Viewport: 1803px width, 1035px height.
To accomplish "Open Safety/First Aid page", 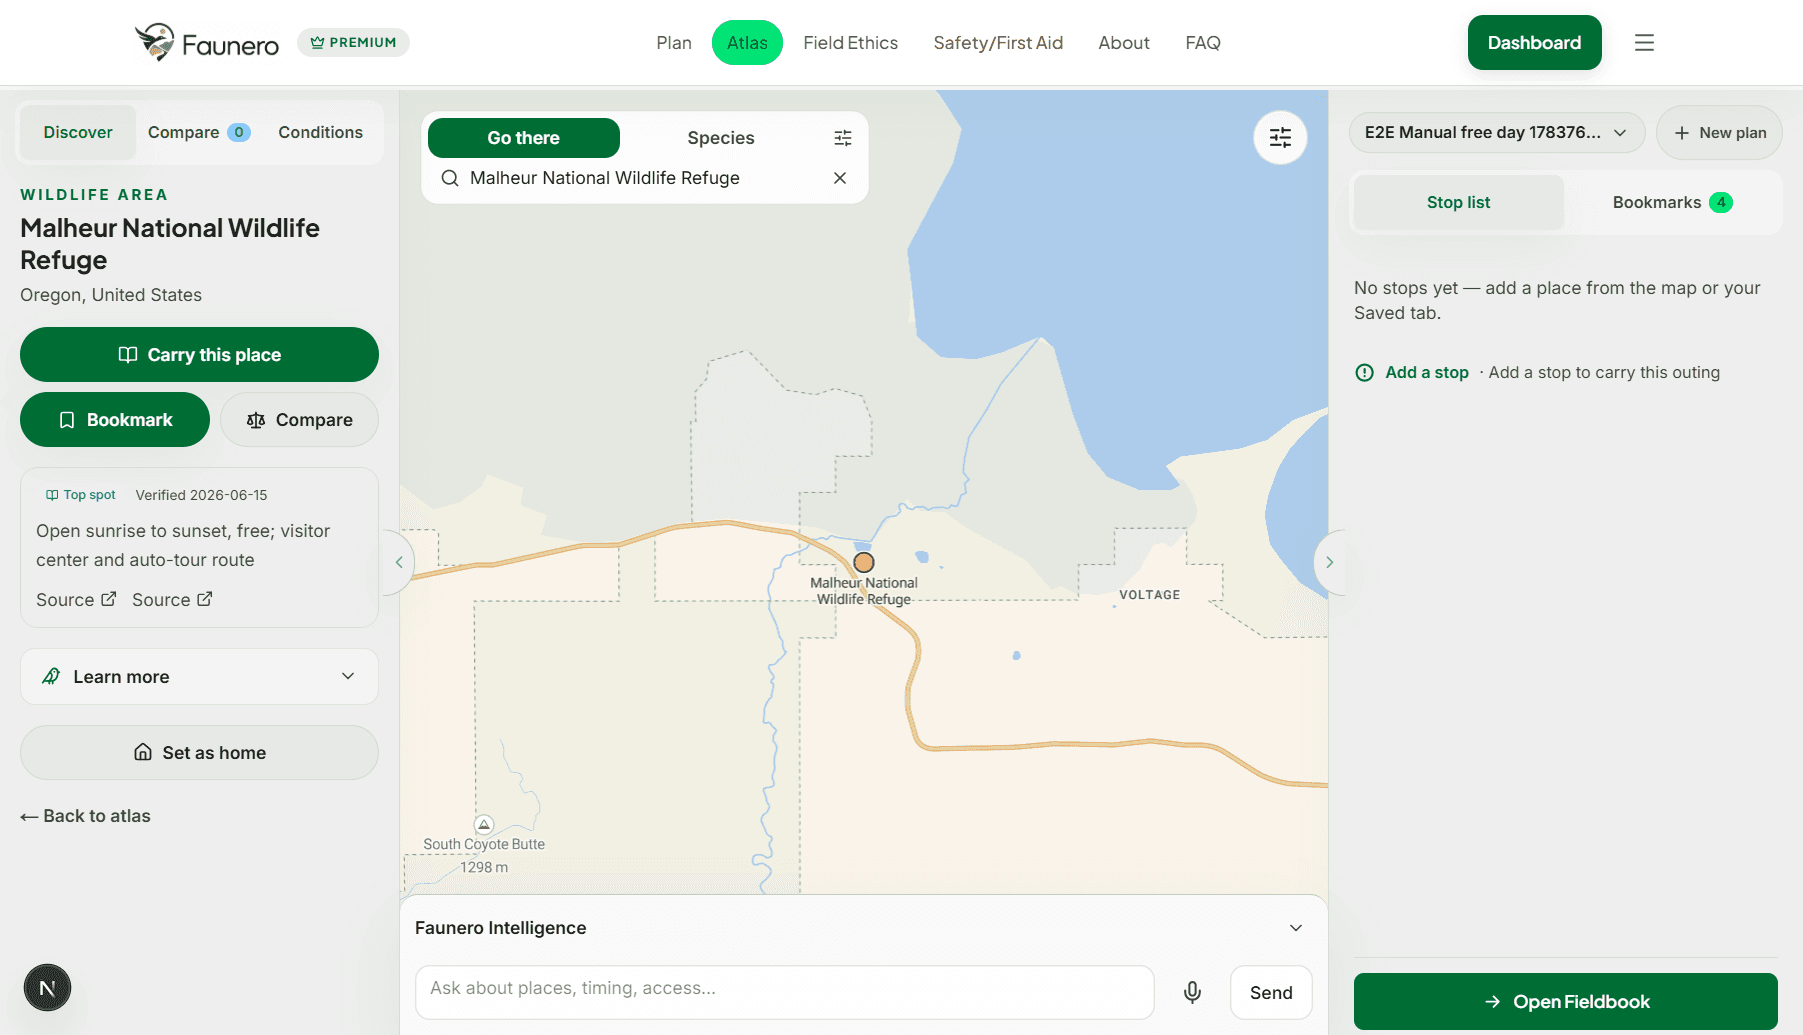I will [998, 43].
